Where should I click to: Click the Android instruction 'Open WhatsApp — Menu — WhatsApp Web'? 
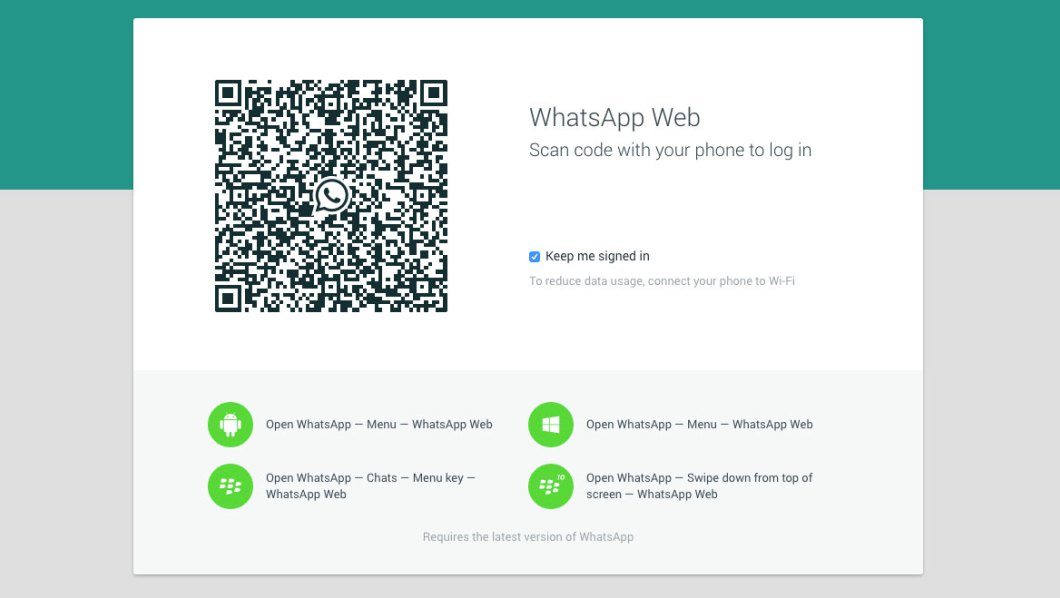pyautogui.click(x=379, y=424)
